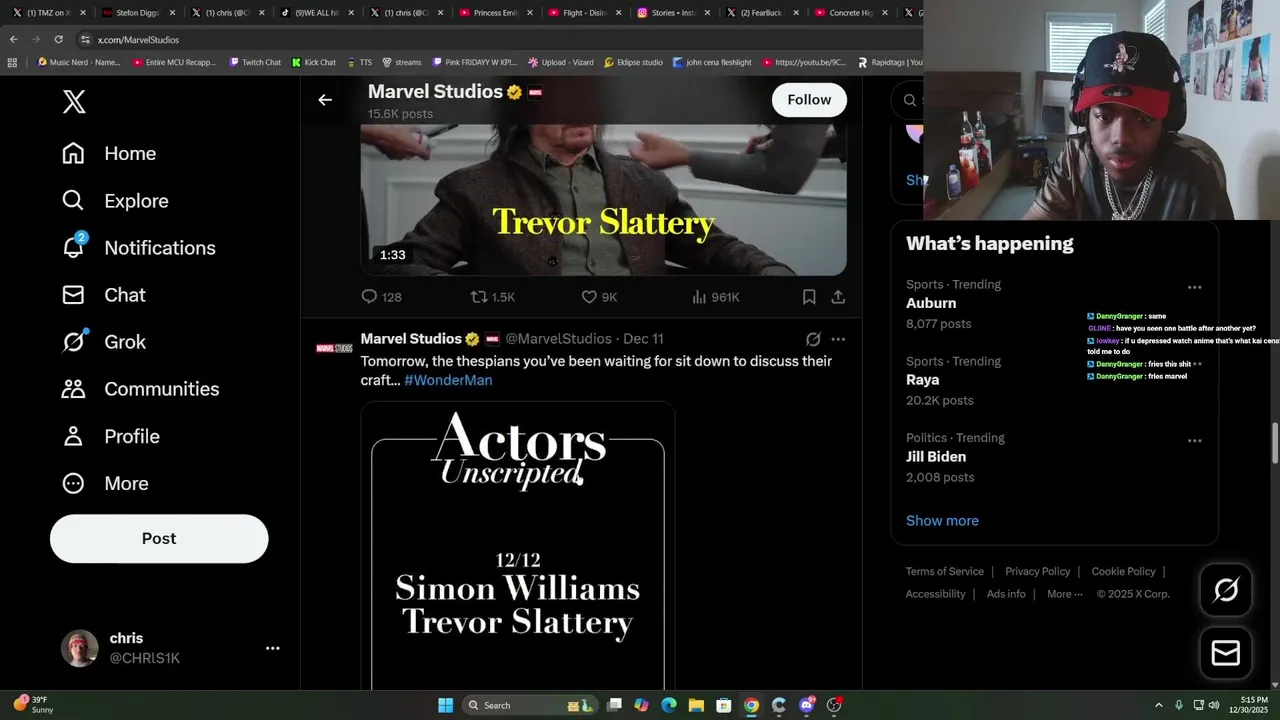
Task: Open Chat in the sidebar
Action: (x=103, y=295)
